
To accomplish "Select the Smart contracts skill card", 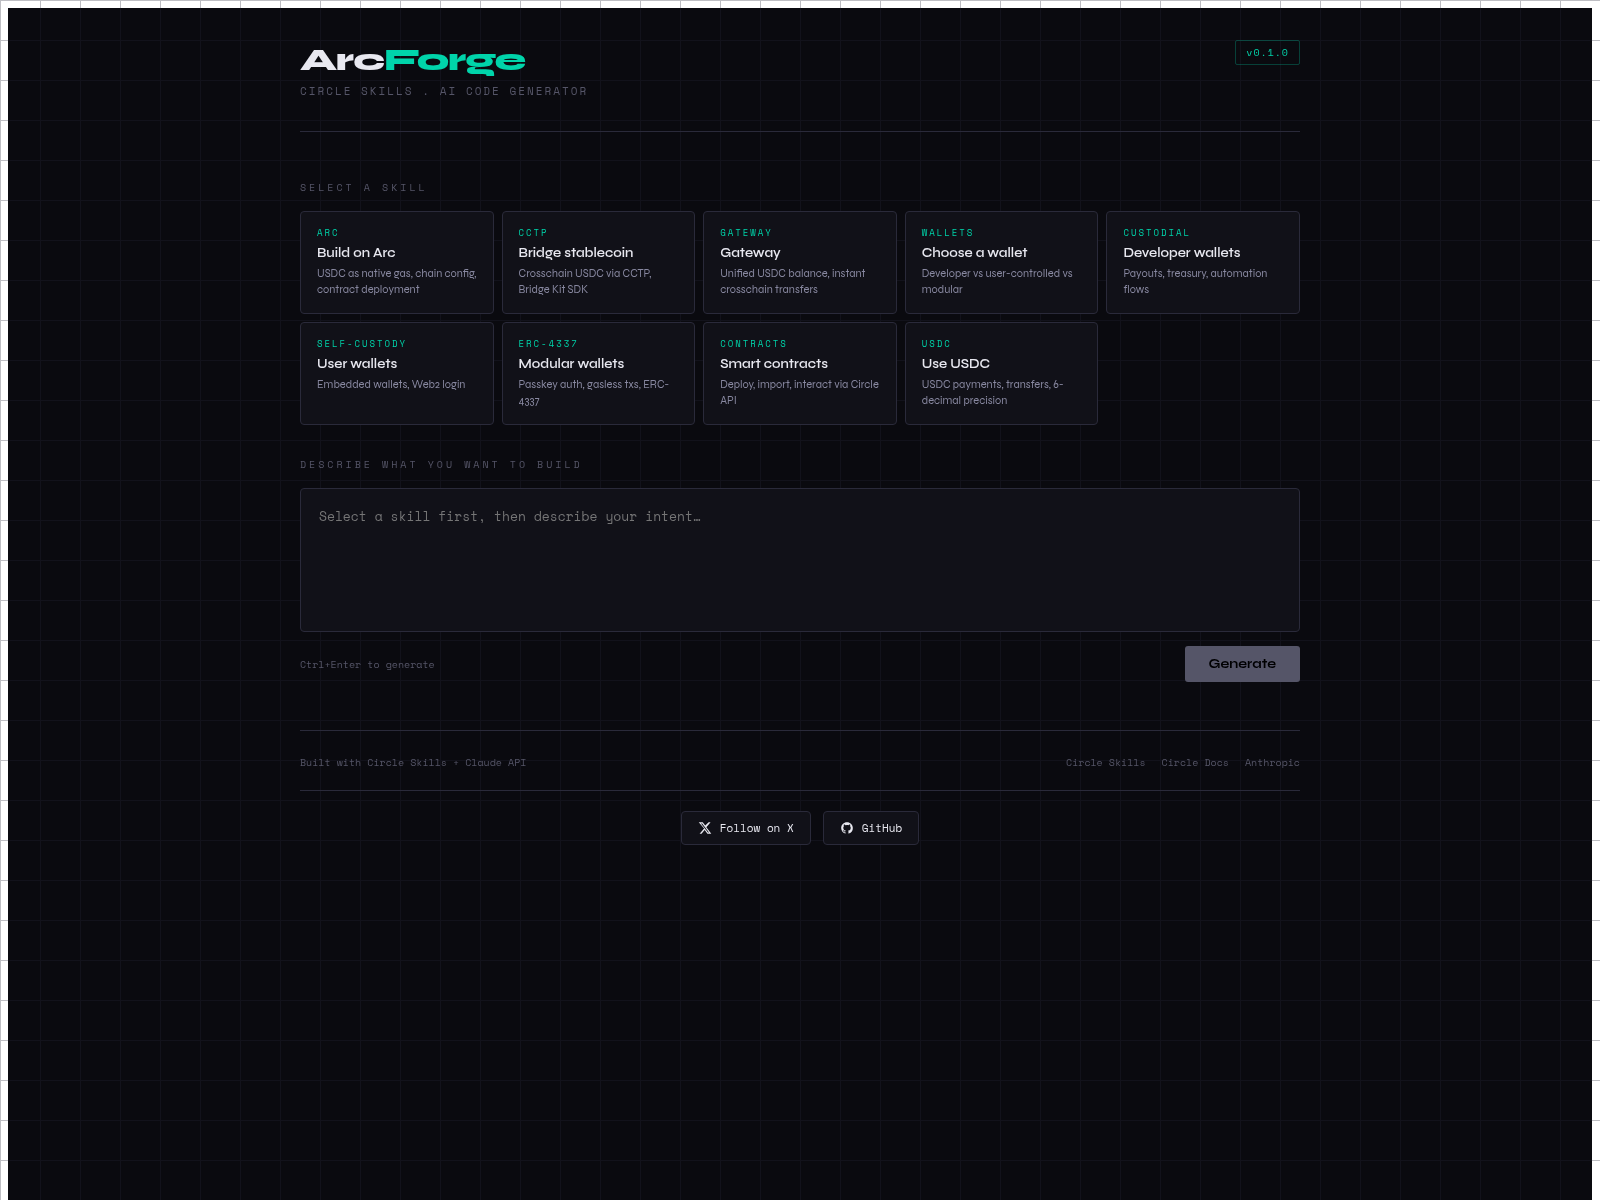I will [800, 373].
